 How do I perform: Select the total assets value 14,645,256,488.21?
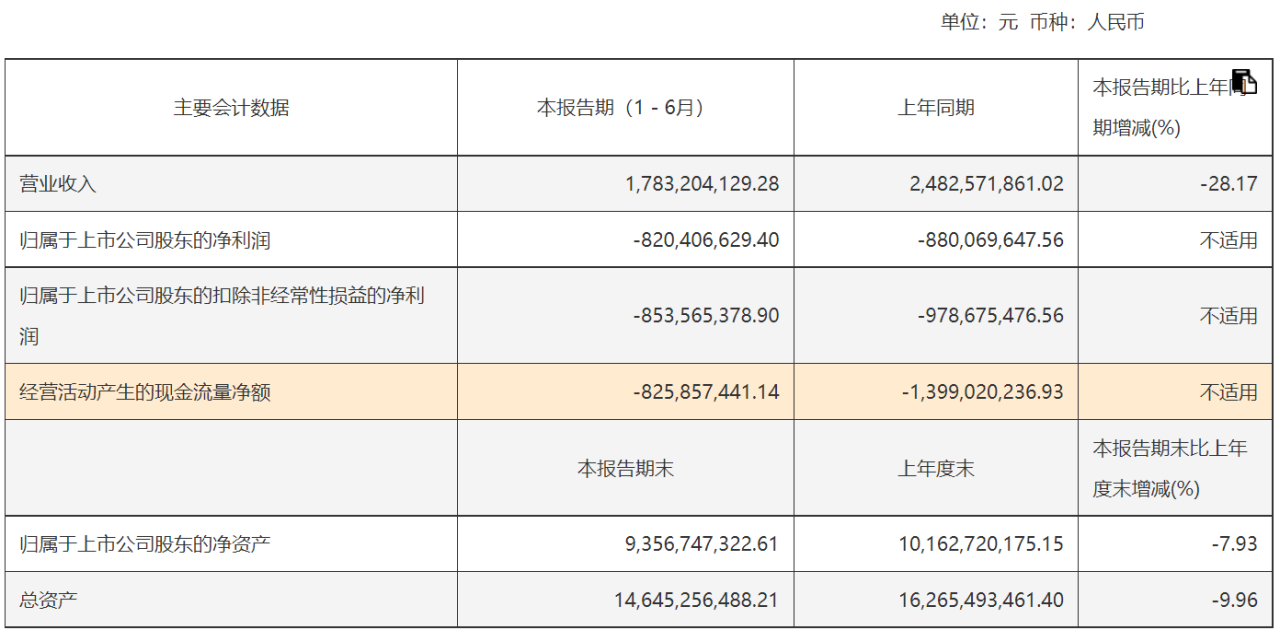(x=696, y=600)
